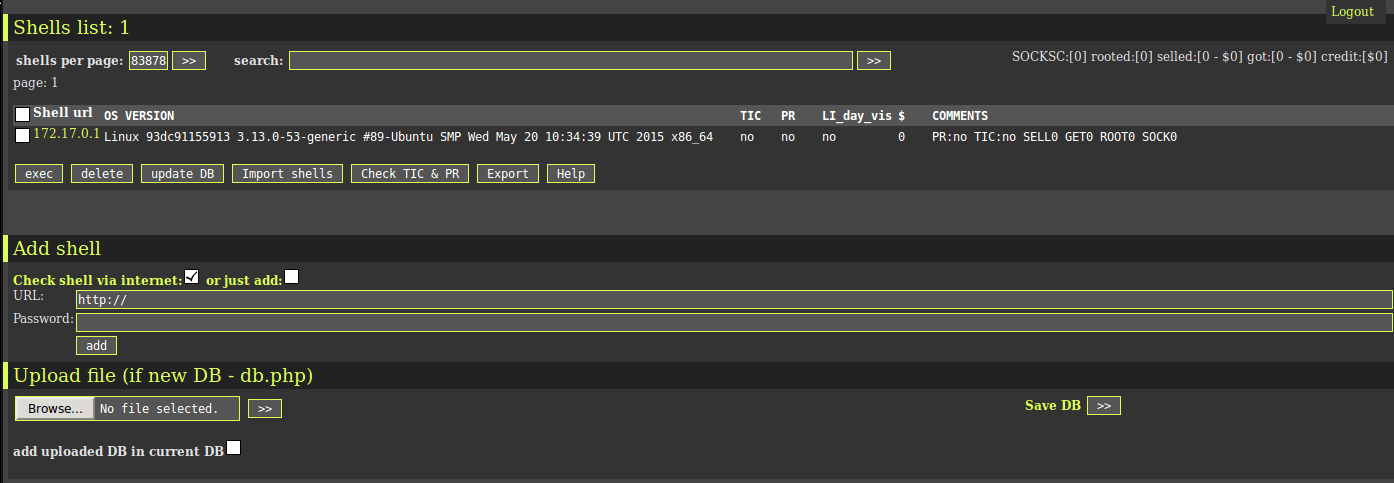Click the Logout link
1394x483 pixels.
[1352, 11]
